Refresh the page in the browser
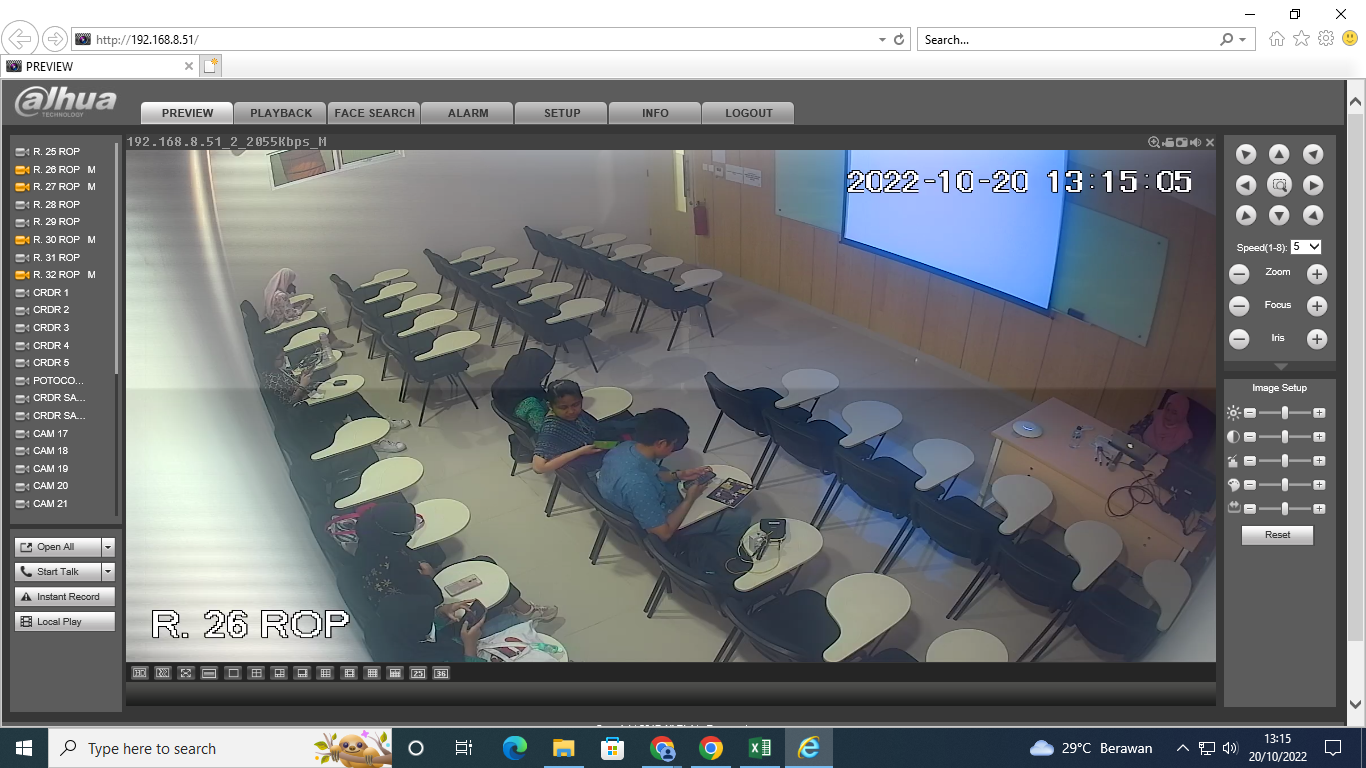 899,40
